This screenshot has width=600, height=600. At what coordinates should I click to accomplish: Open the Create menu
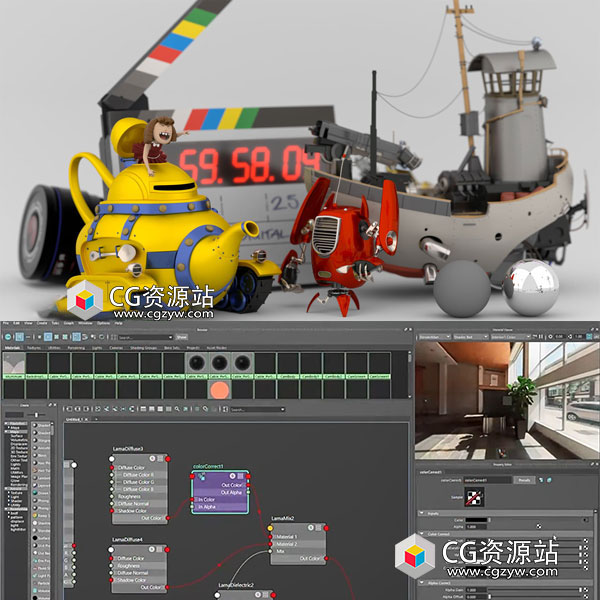42,323
